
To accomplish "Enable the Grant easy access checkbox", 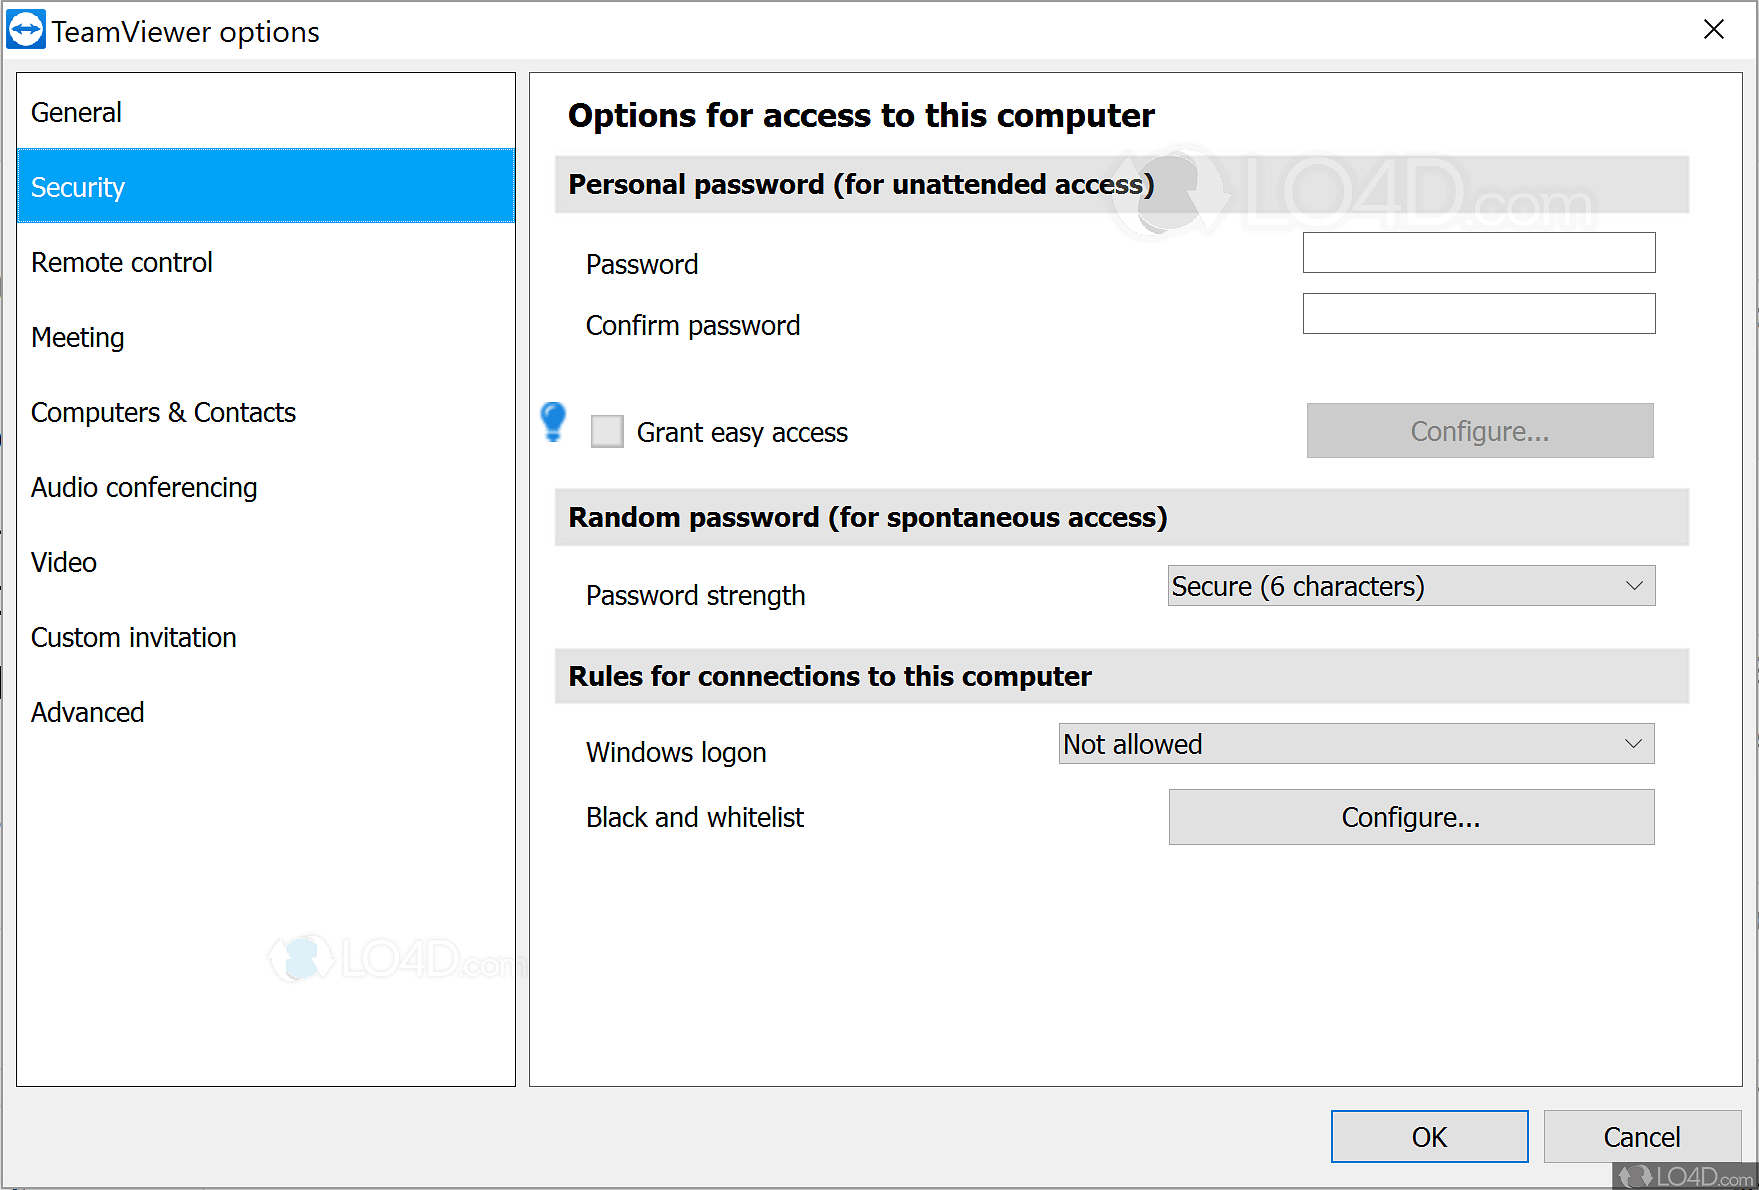I will click(x=607, y=431).
